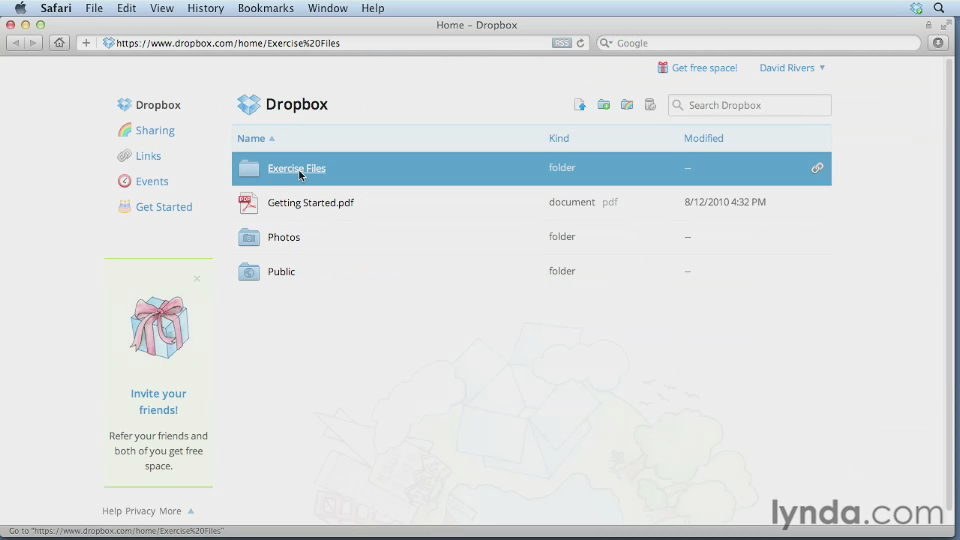Click the Getting Started PDF icon
Image resolution: width=960 pixels, height=540 pixels.
tap(248, 203)
